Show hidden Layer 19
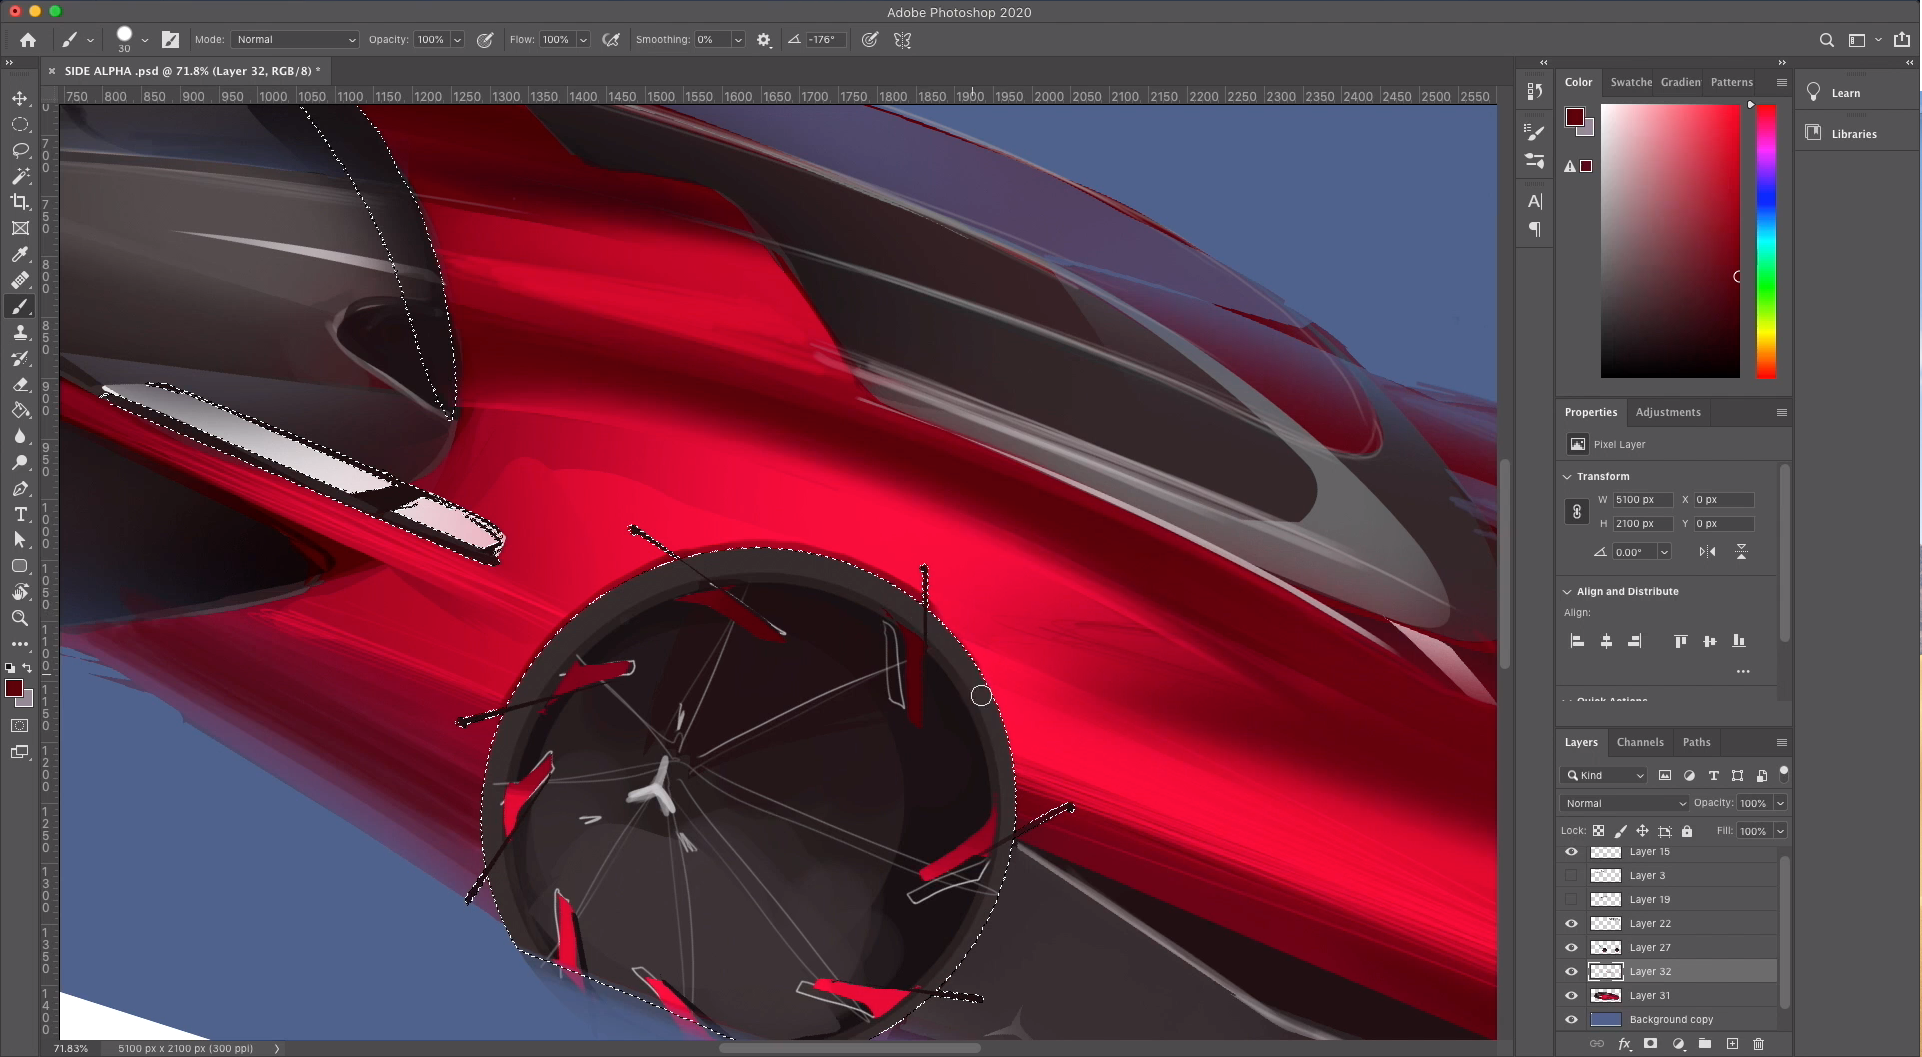1922x1057 pixels. click(1571, 899)
